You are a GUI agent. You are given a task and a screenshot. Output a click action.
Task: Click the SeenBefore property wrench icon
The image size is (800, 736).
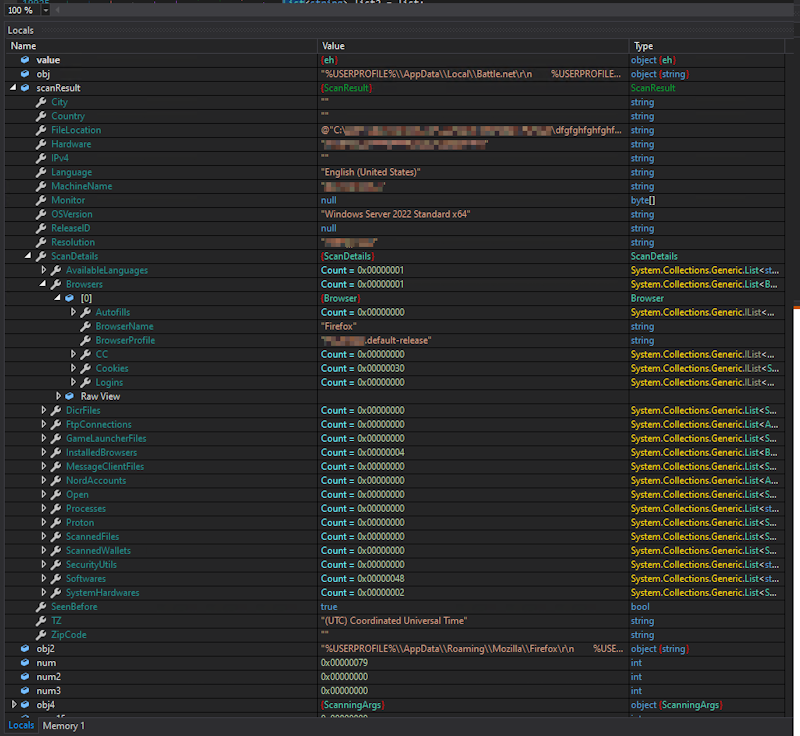[x=41, y=606]
